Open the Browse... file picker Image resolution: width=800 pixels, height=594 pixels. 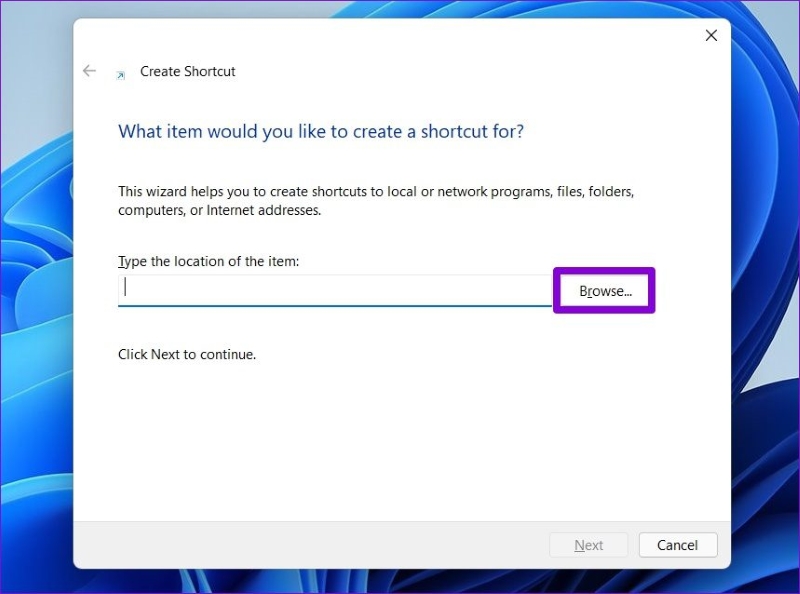(x=605, y=291)
